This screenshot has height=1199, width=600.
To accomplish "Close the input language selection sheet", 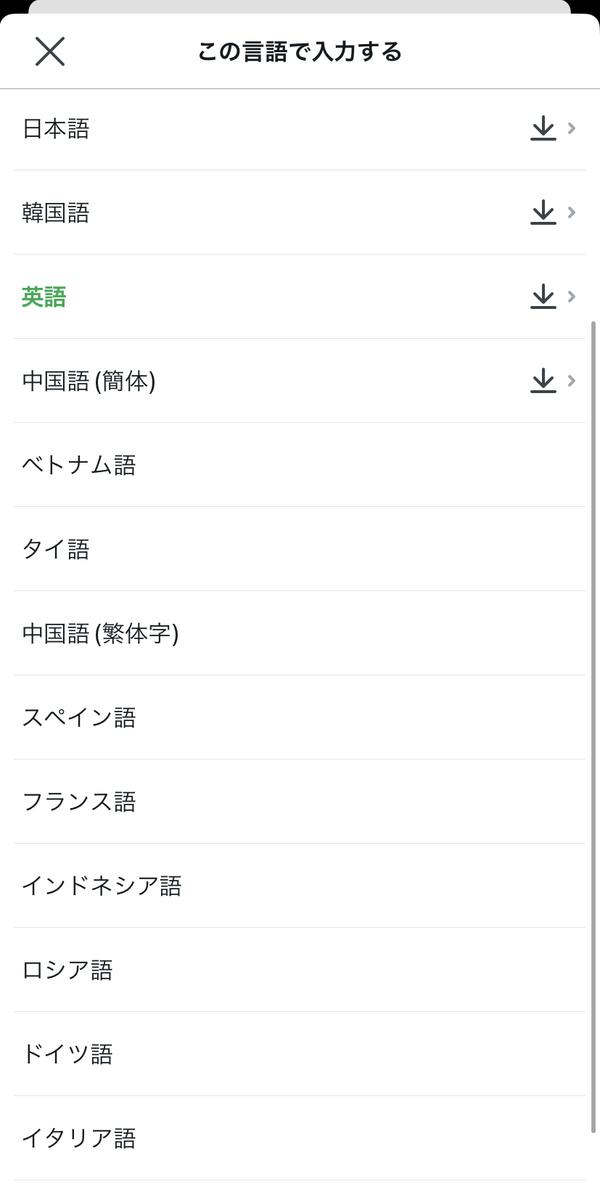I will pos(50,51).
